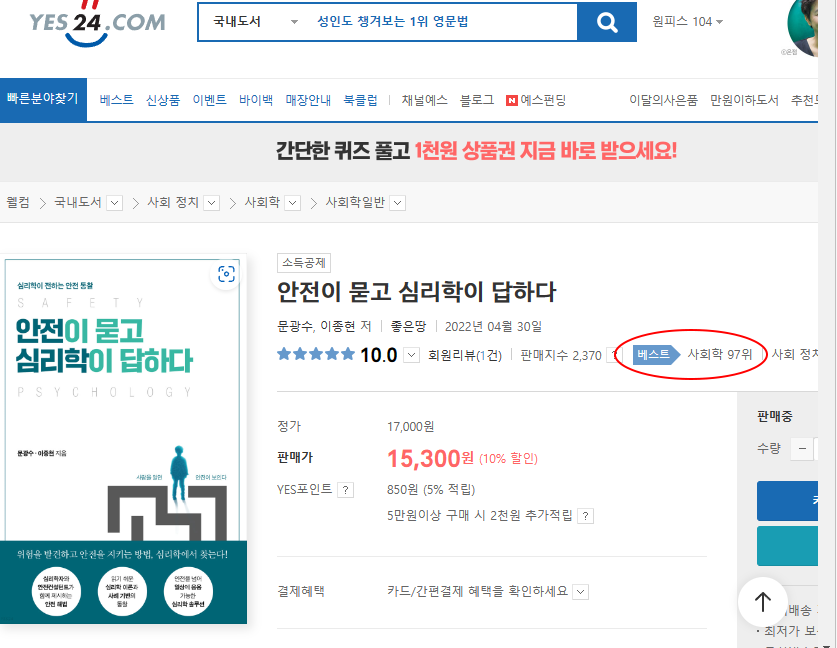This screenshot has width=837, height=648.
Task: Click the help icon next to YES포인트
Action: (346, 490)
